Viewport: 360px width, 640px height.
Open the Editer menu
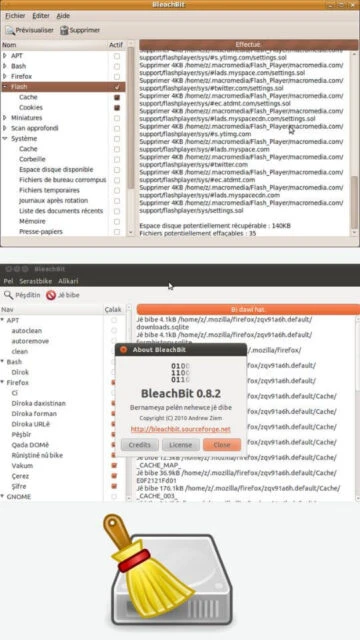tap(41, 16)
